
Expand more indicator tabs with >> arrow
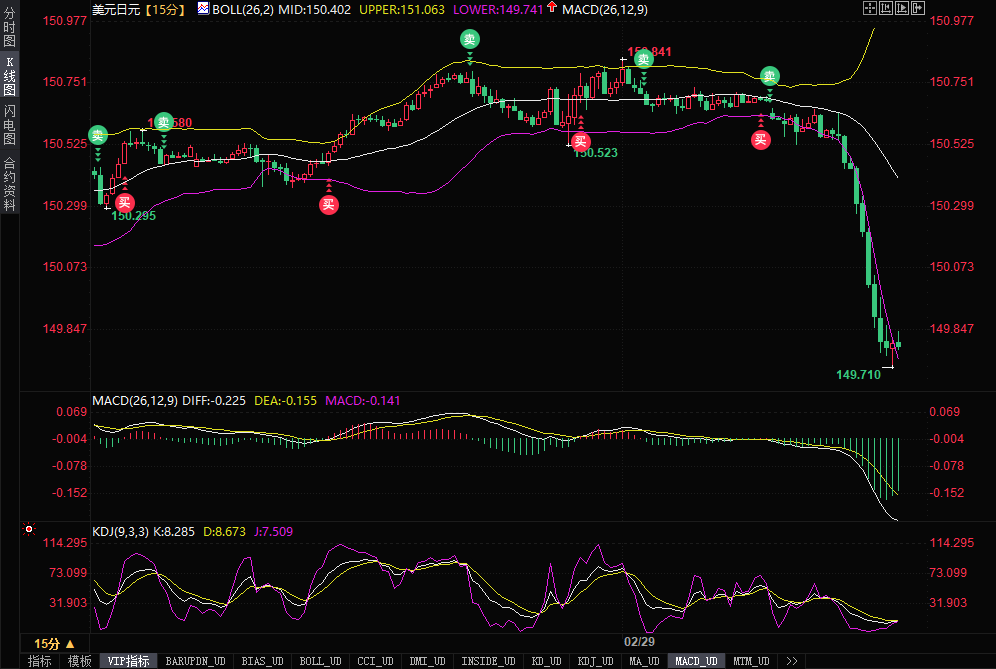click(x=792, y=661)
